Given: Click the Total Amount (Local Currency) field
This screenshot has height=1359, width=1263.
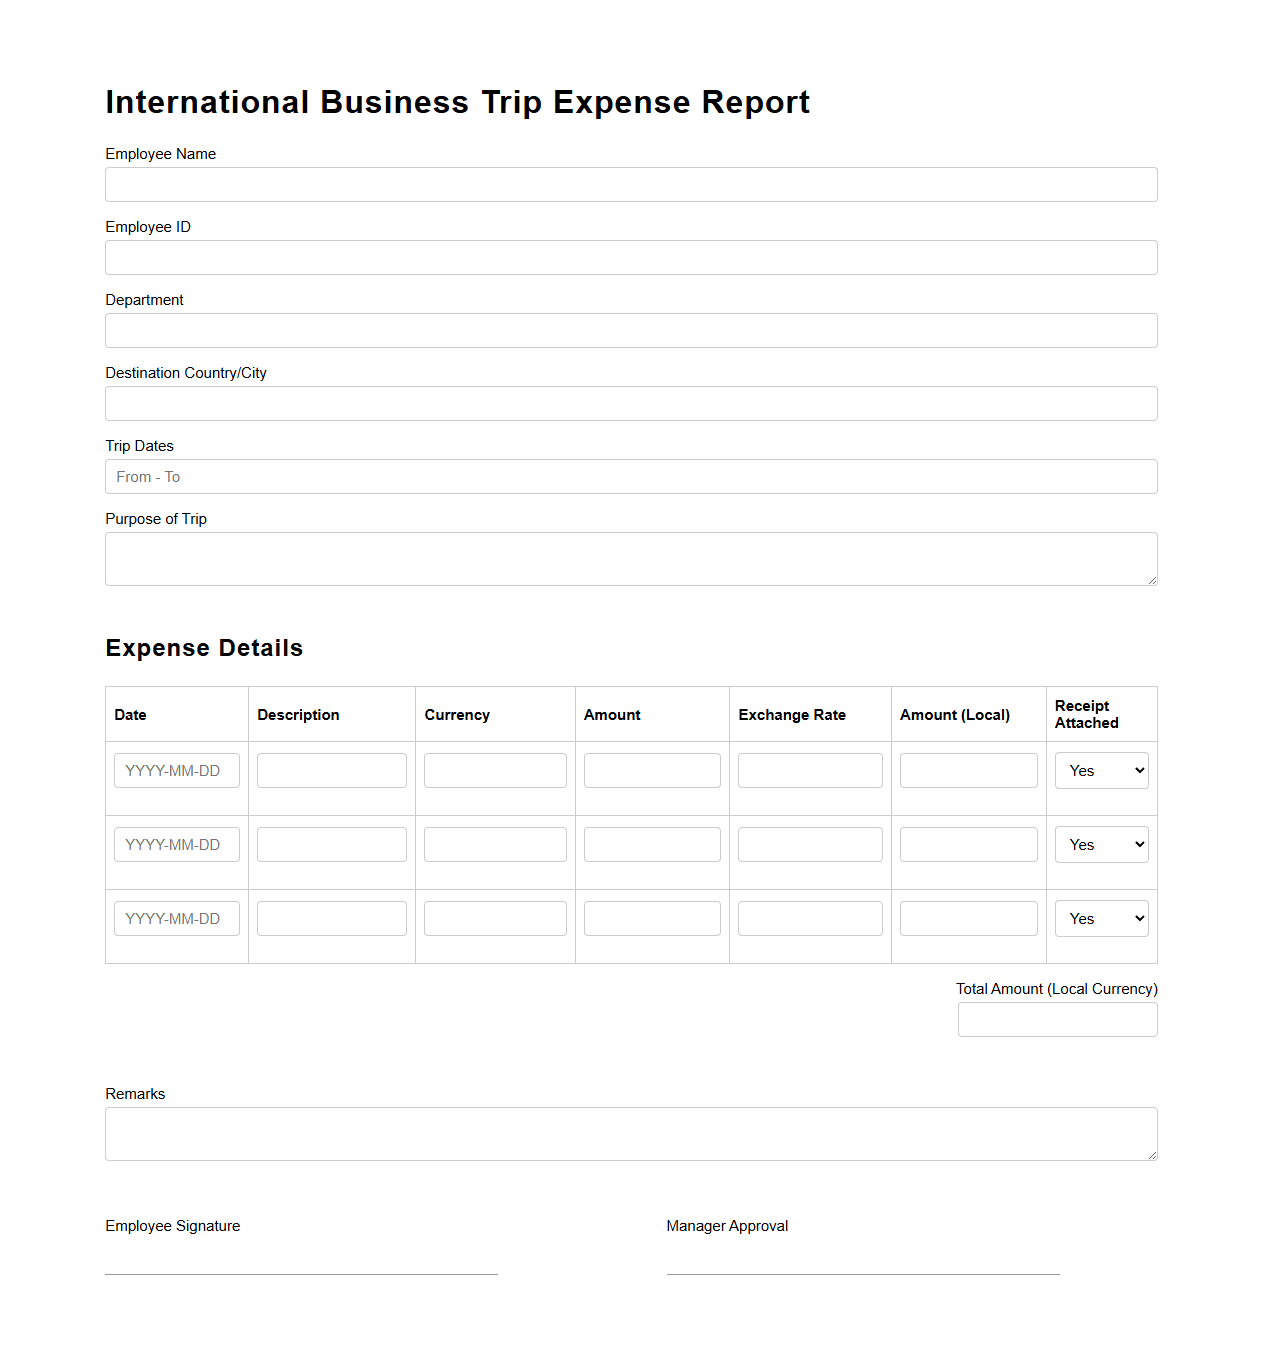Looking at the screenshot, I should pos(1057,1019).
